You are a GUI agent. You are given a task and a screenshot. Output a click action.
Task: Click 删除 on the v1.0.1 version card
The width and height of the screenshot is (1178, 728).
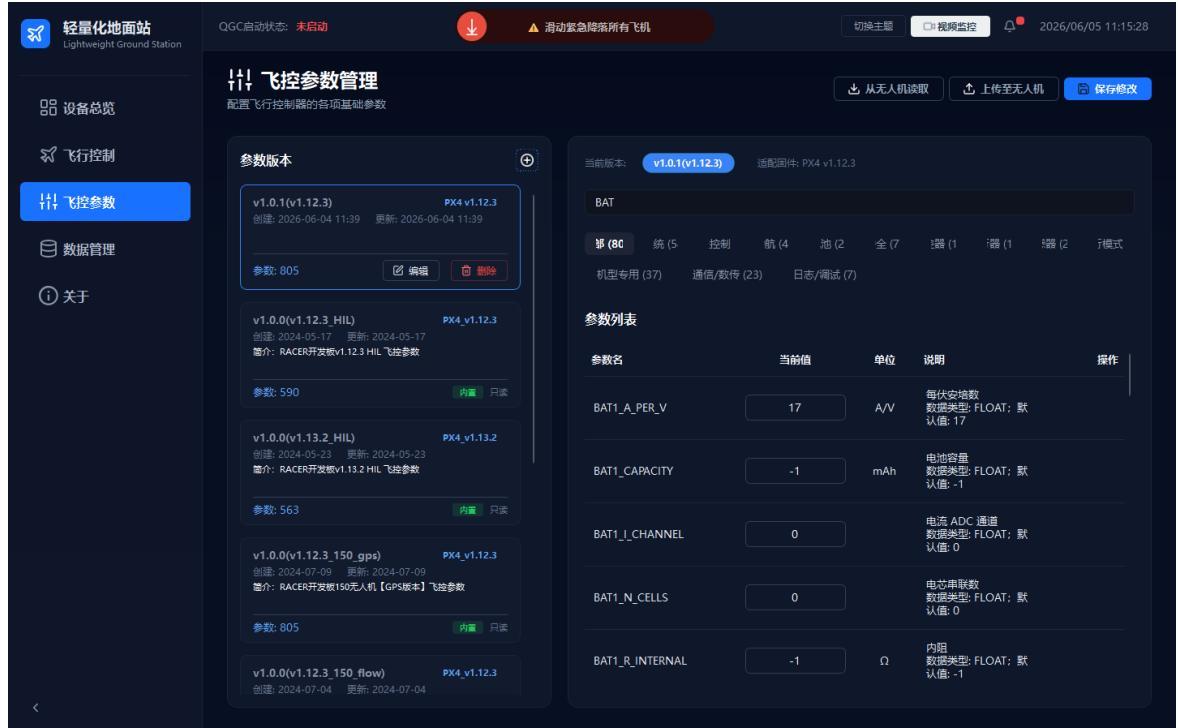[479, 270]
